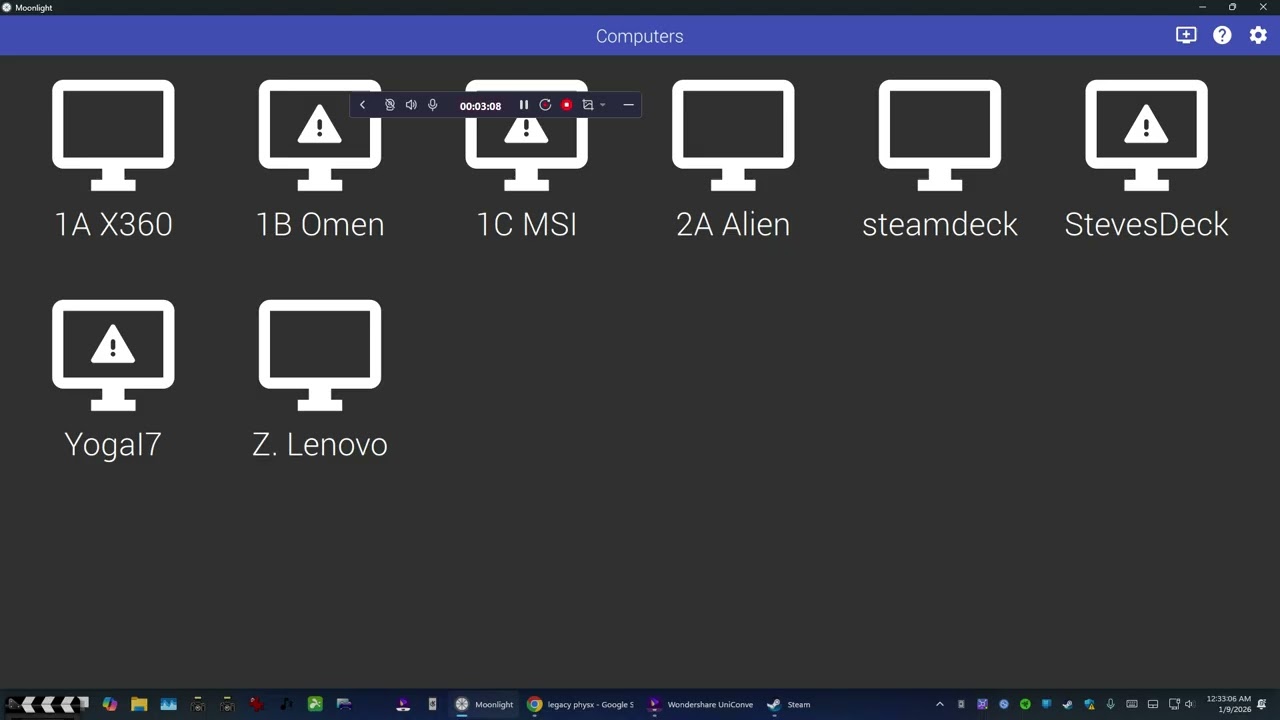Click the recording timer 00:03:08

click(x=480, y=106)
